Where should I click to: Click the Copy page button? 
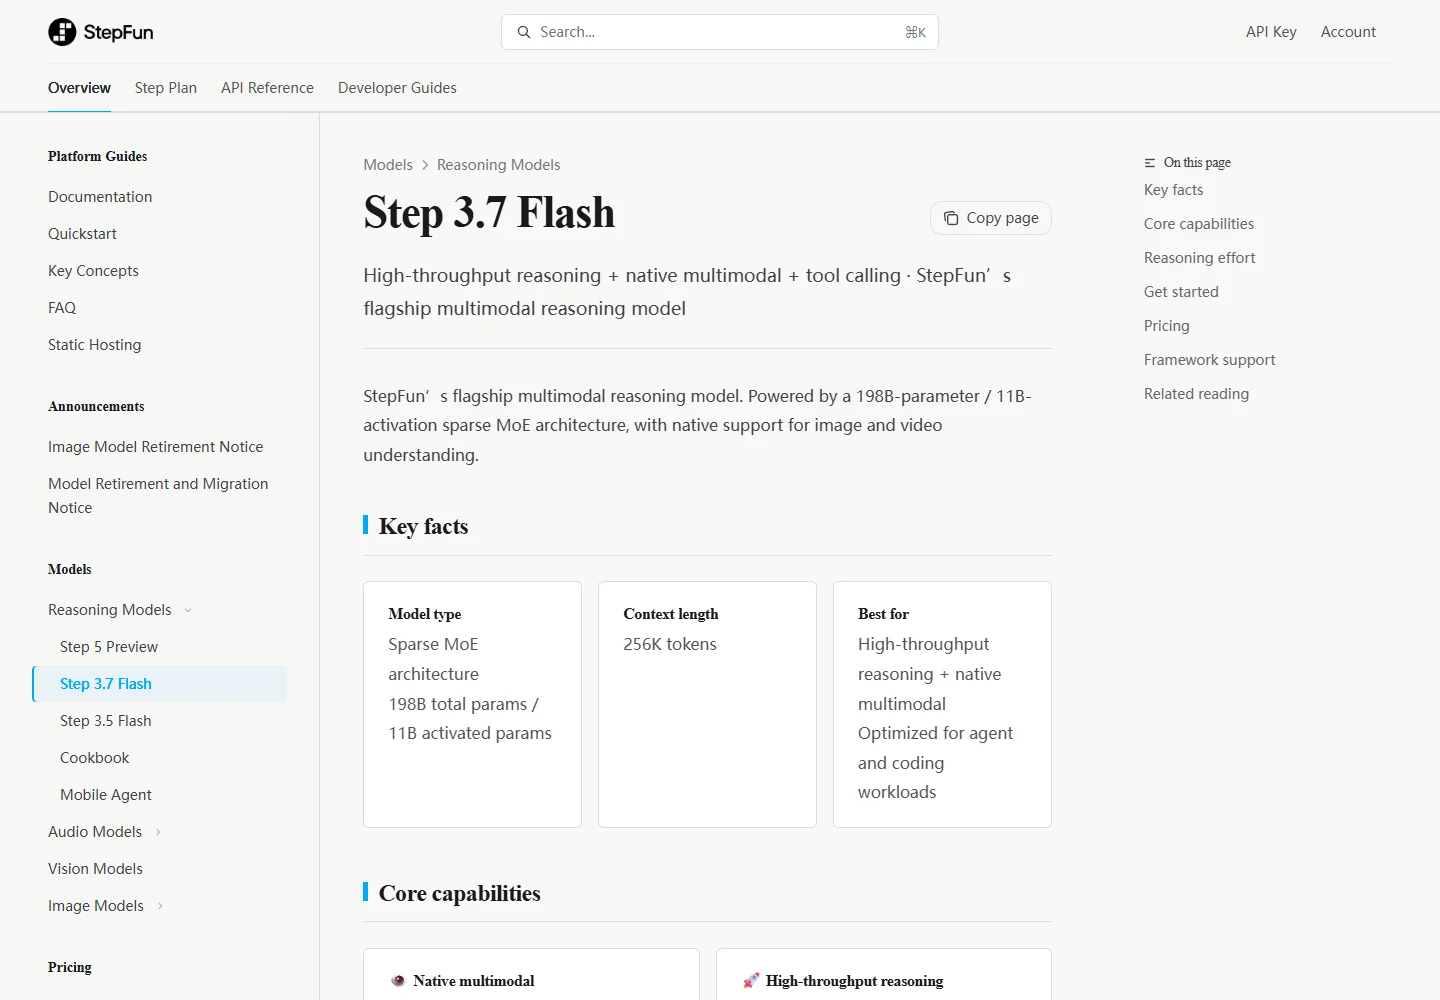991,218
